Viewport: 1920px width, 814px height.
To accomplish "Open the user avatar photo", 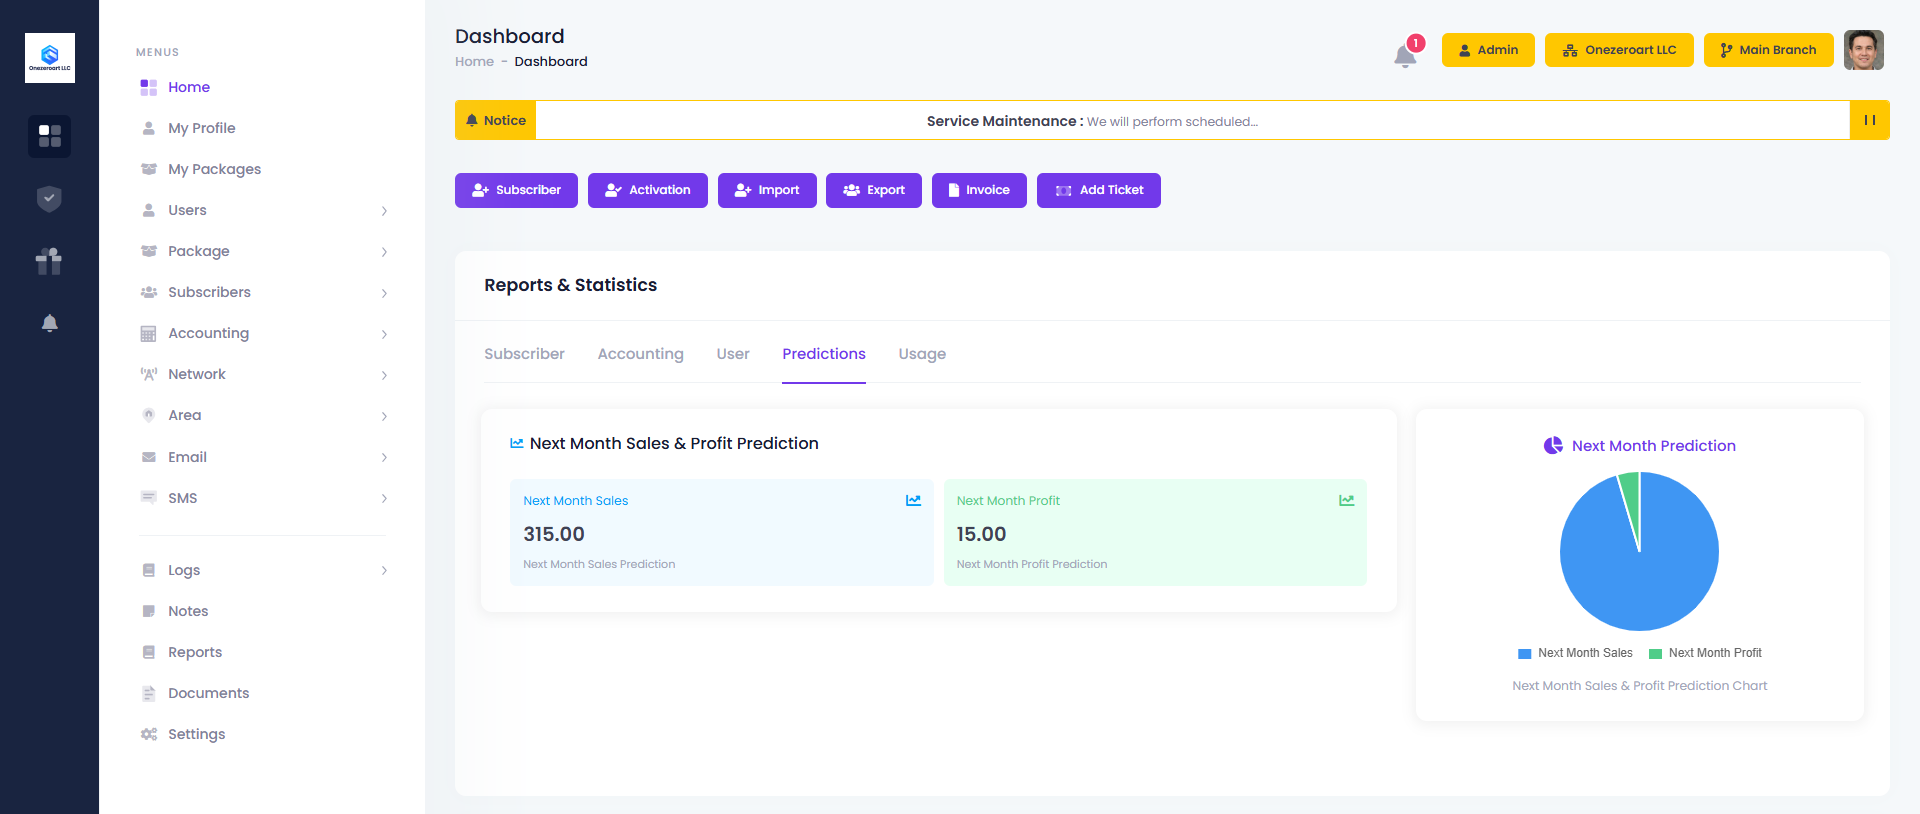I will (x=1863, y=50).
